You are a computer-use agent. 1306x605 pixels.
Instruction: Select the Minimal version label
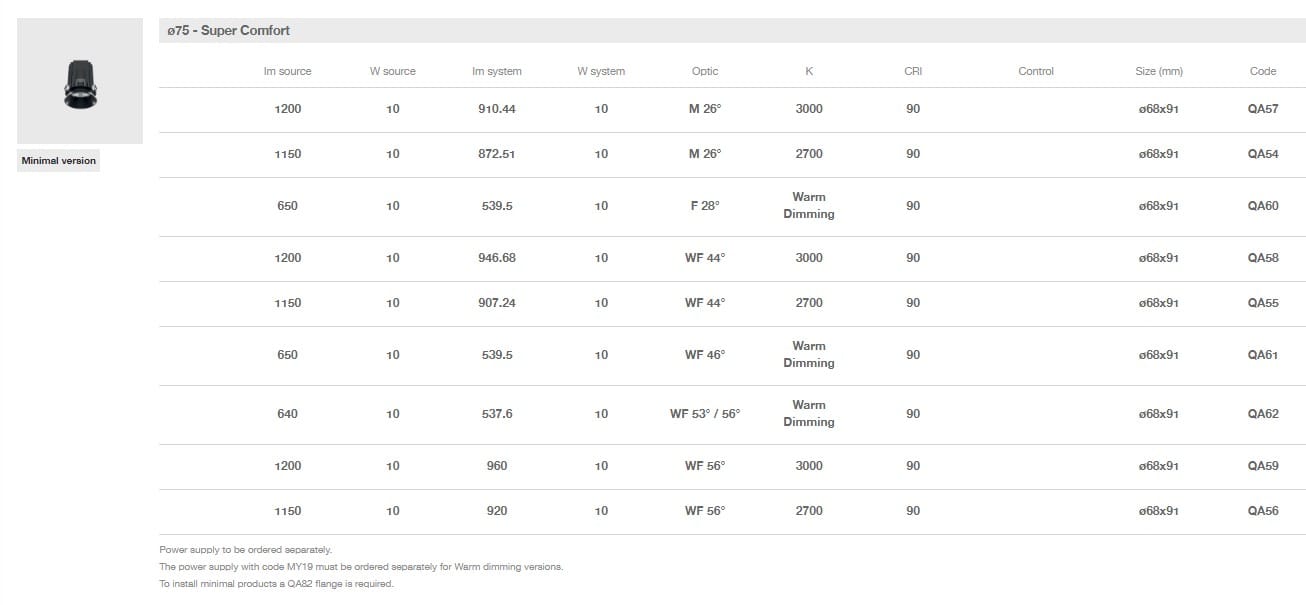[x=59, y=161]
